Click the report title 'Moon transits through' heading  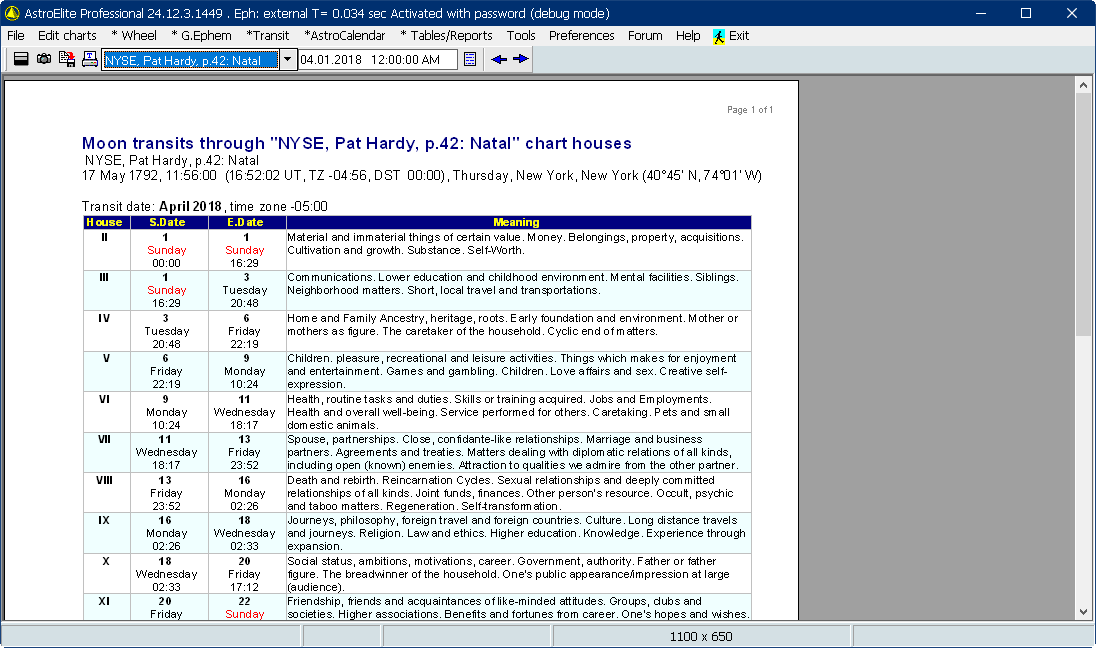(x=356, y=143)
